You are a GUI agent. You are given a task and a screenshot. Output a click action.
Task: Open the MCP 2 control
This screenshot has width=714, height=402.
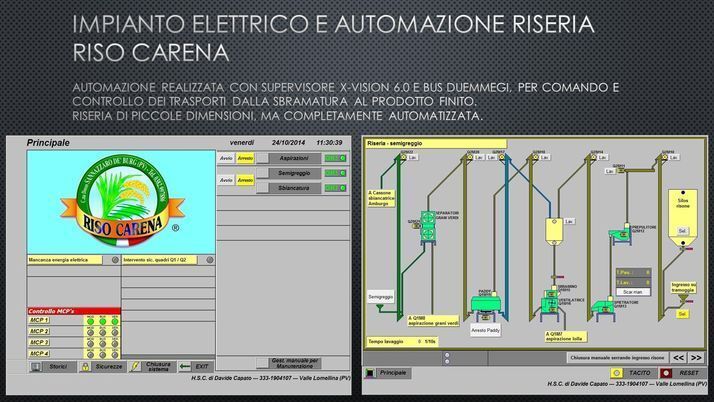(39, 331)
